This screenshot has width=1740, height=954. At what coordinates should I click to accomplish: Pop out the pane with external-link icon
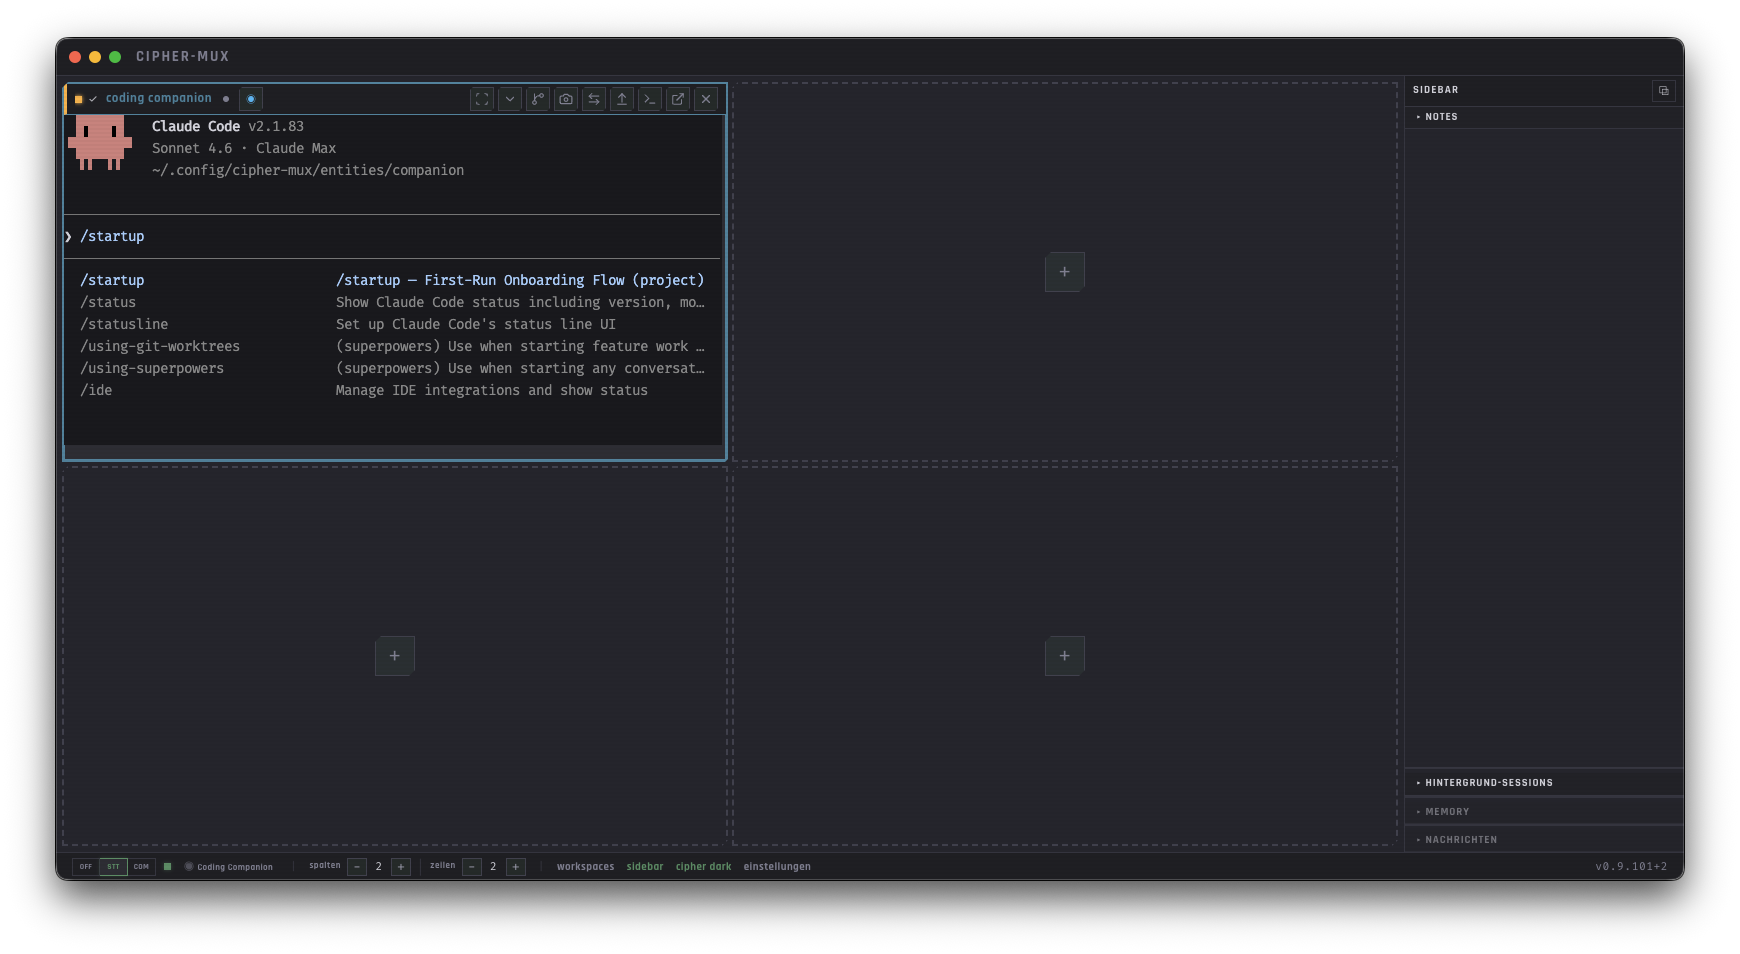[x=678, y=99]
